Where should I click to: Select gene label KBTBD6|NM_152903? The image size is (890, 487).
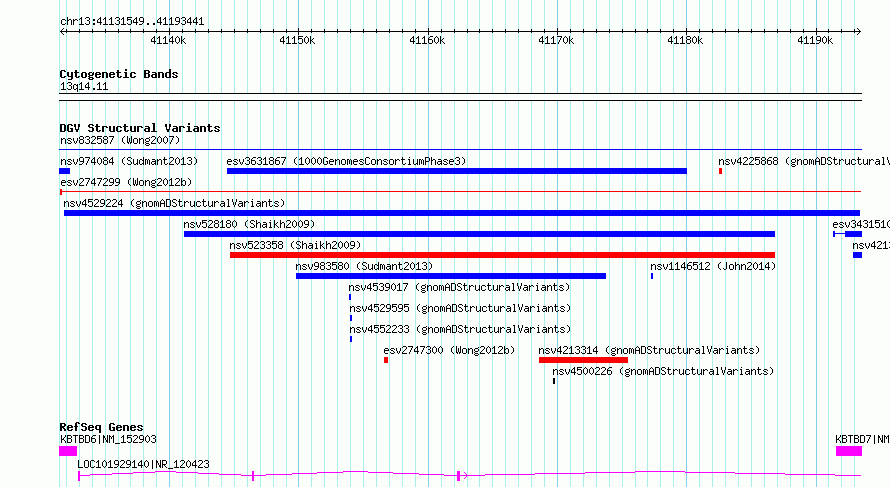coord(108,439)
